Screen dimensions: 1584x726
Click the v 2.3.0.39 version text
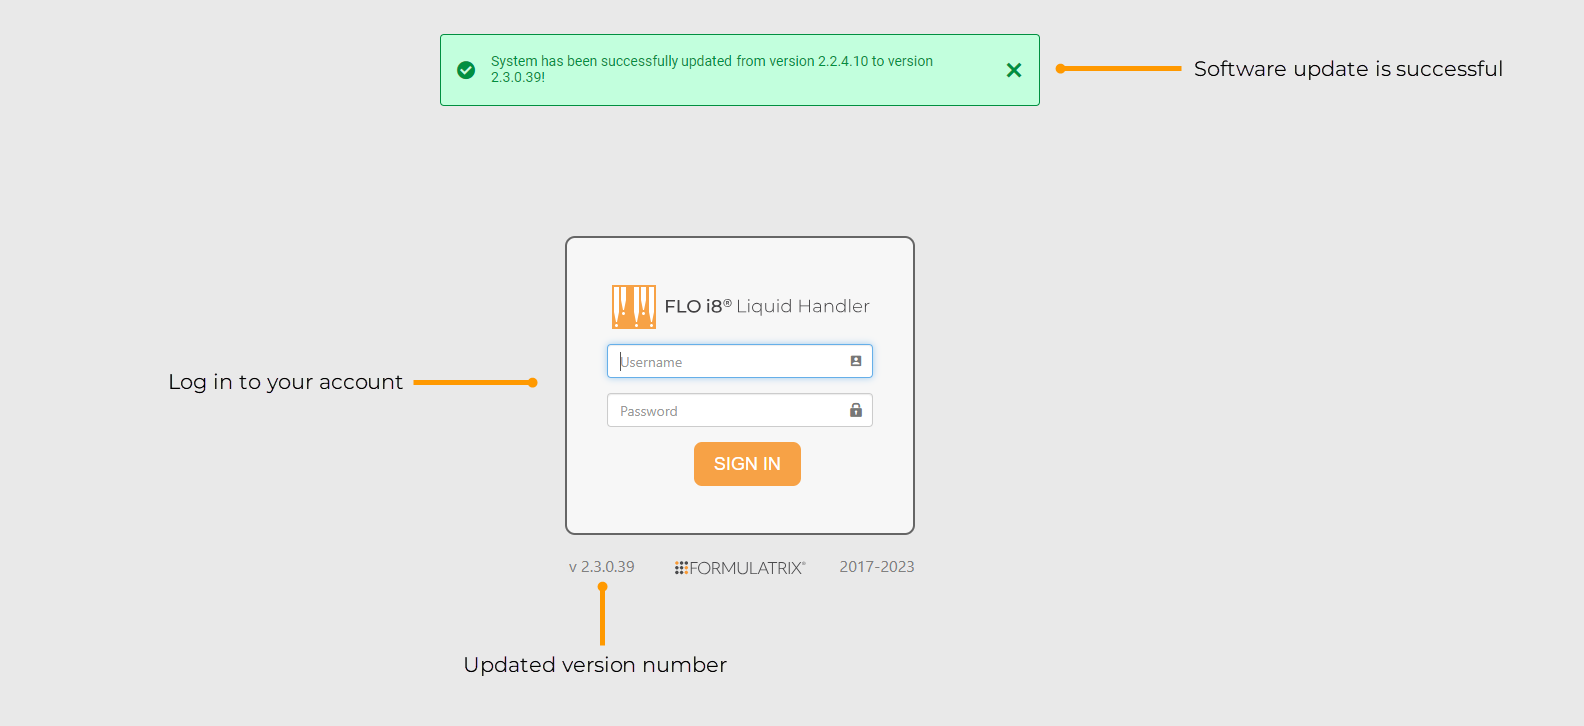602,567
